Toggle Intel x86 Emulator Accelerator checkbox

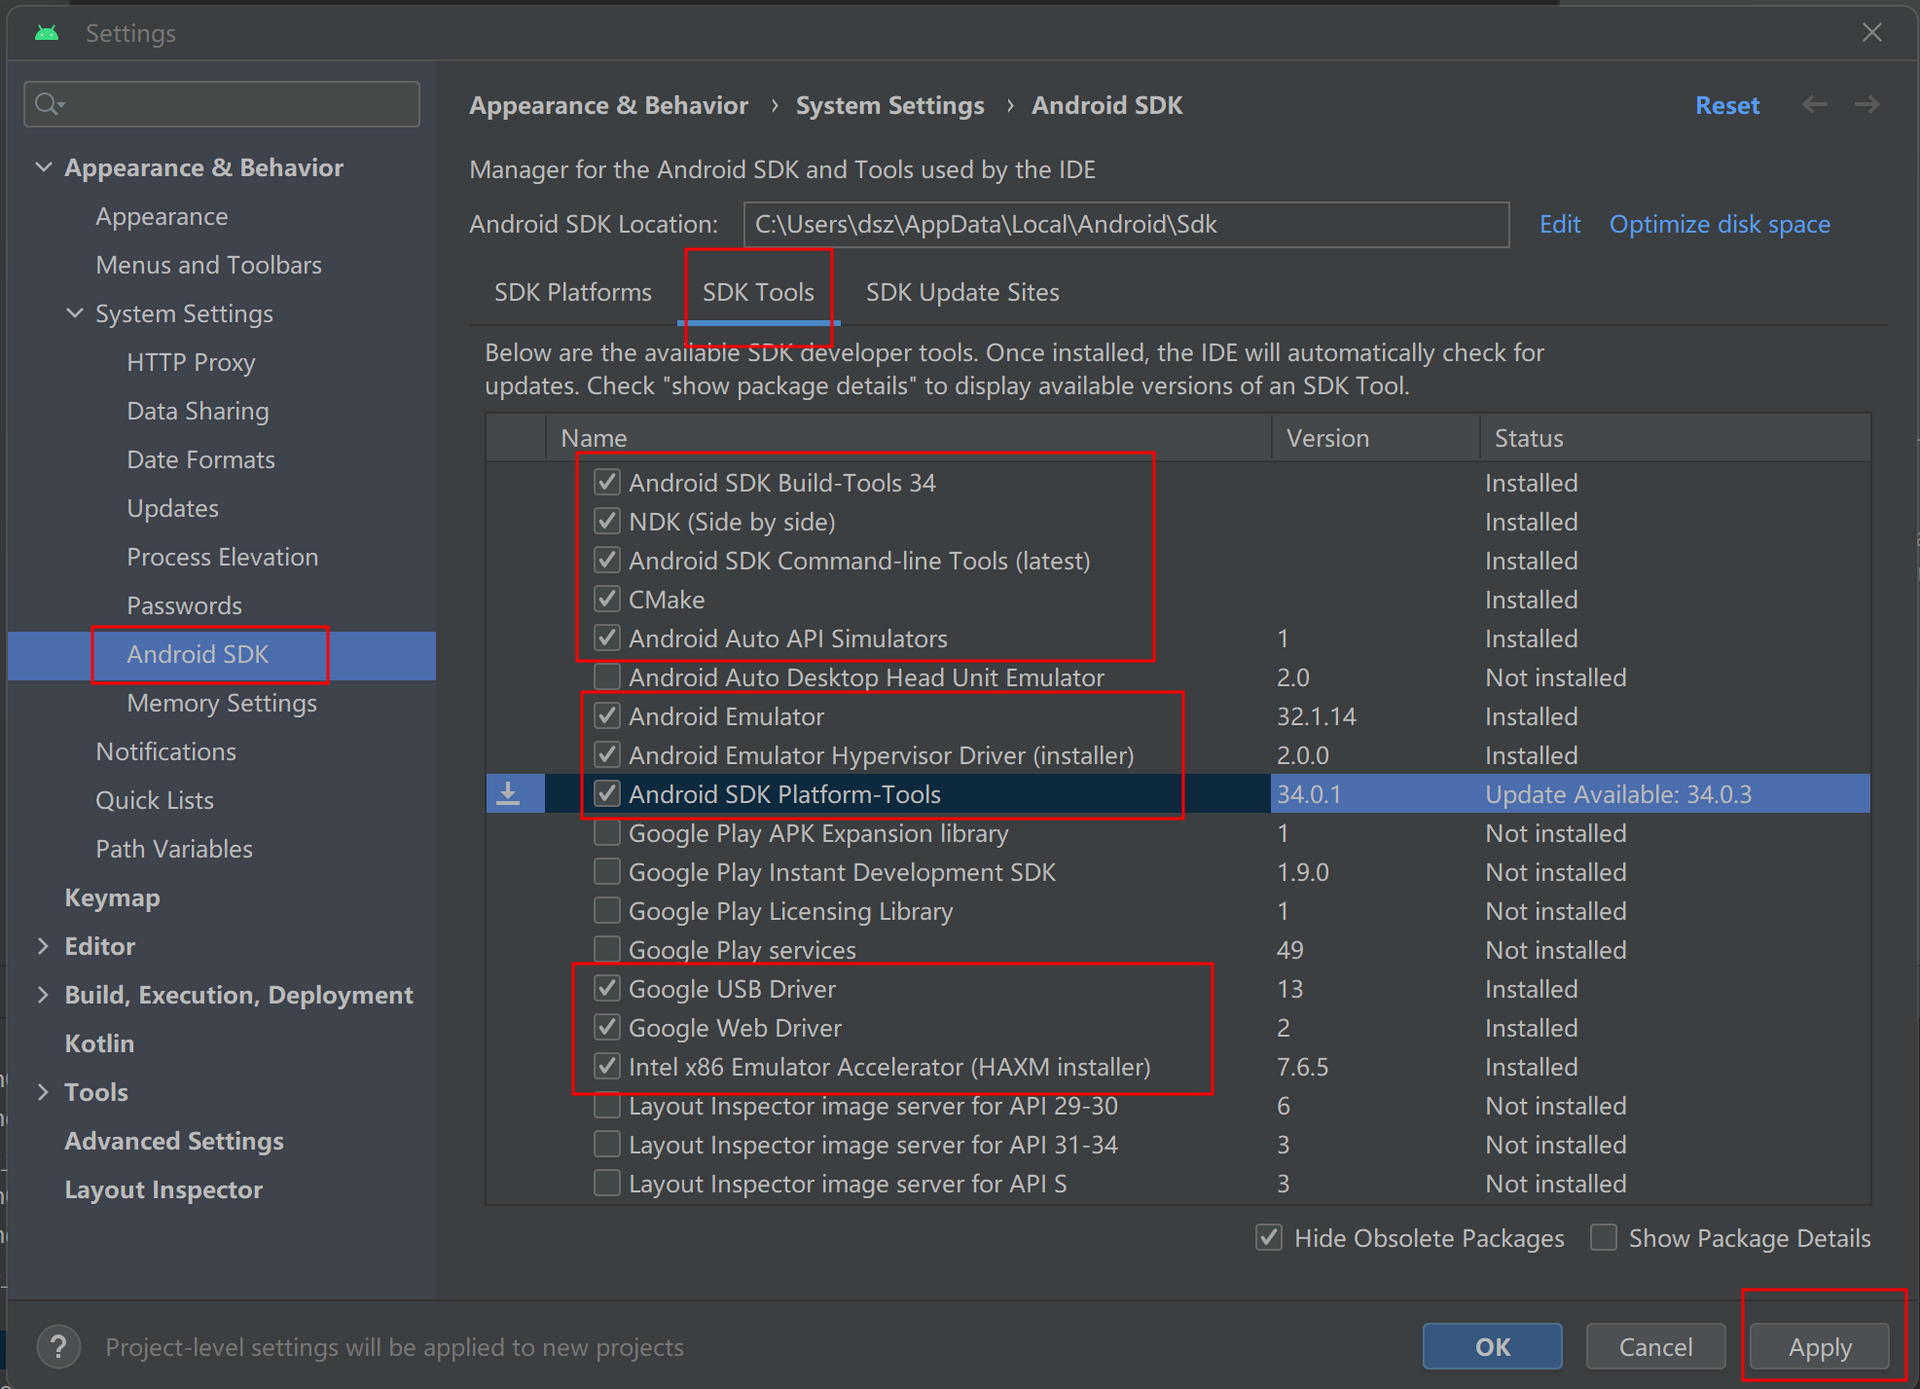(x=607, y=1067)
